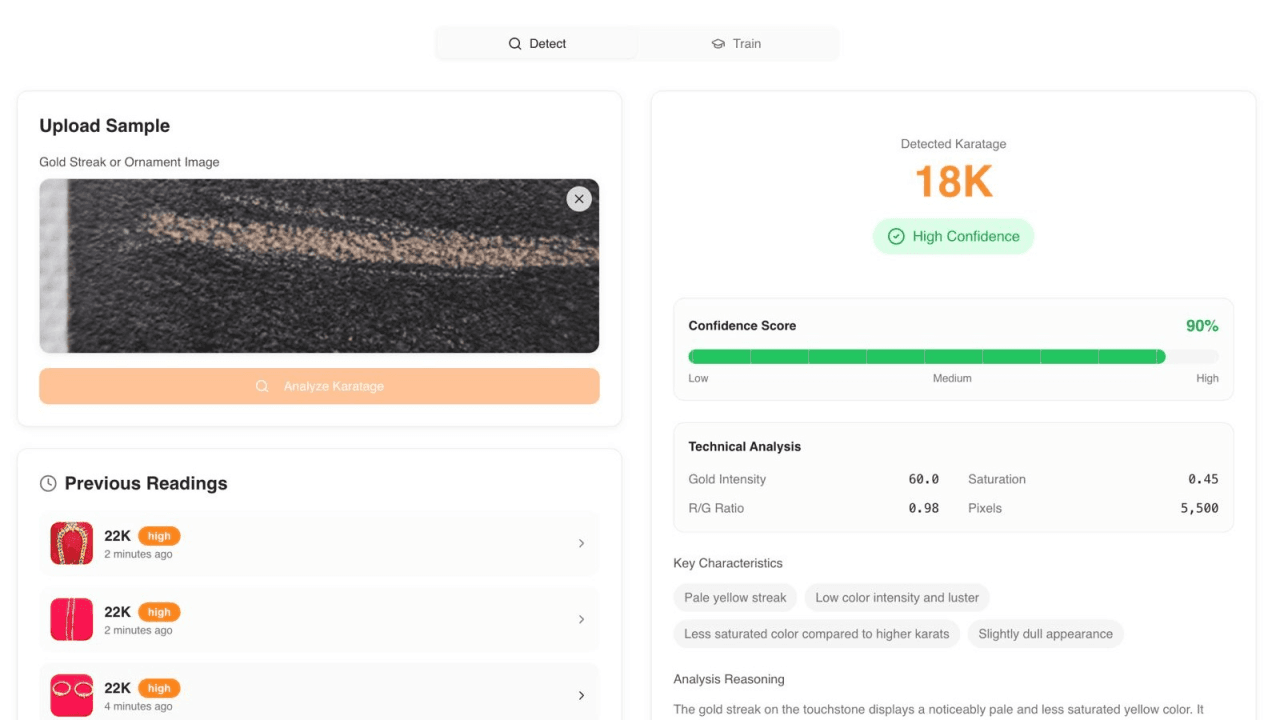1280x720 pixels.
Task: Click the checkmark icon in High Confidence badge
Action: click(896, 237)
